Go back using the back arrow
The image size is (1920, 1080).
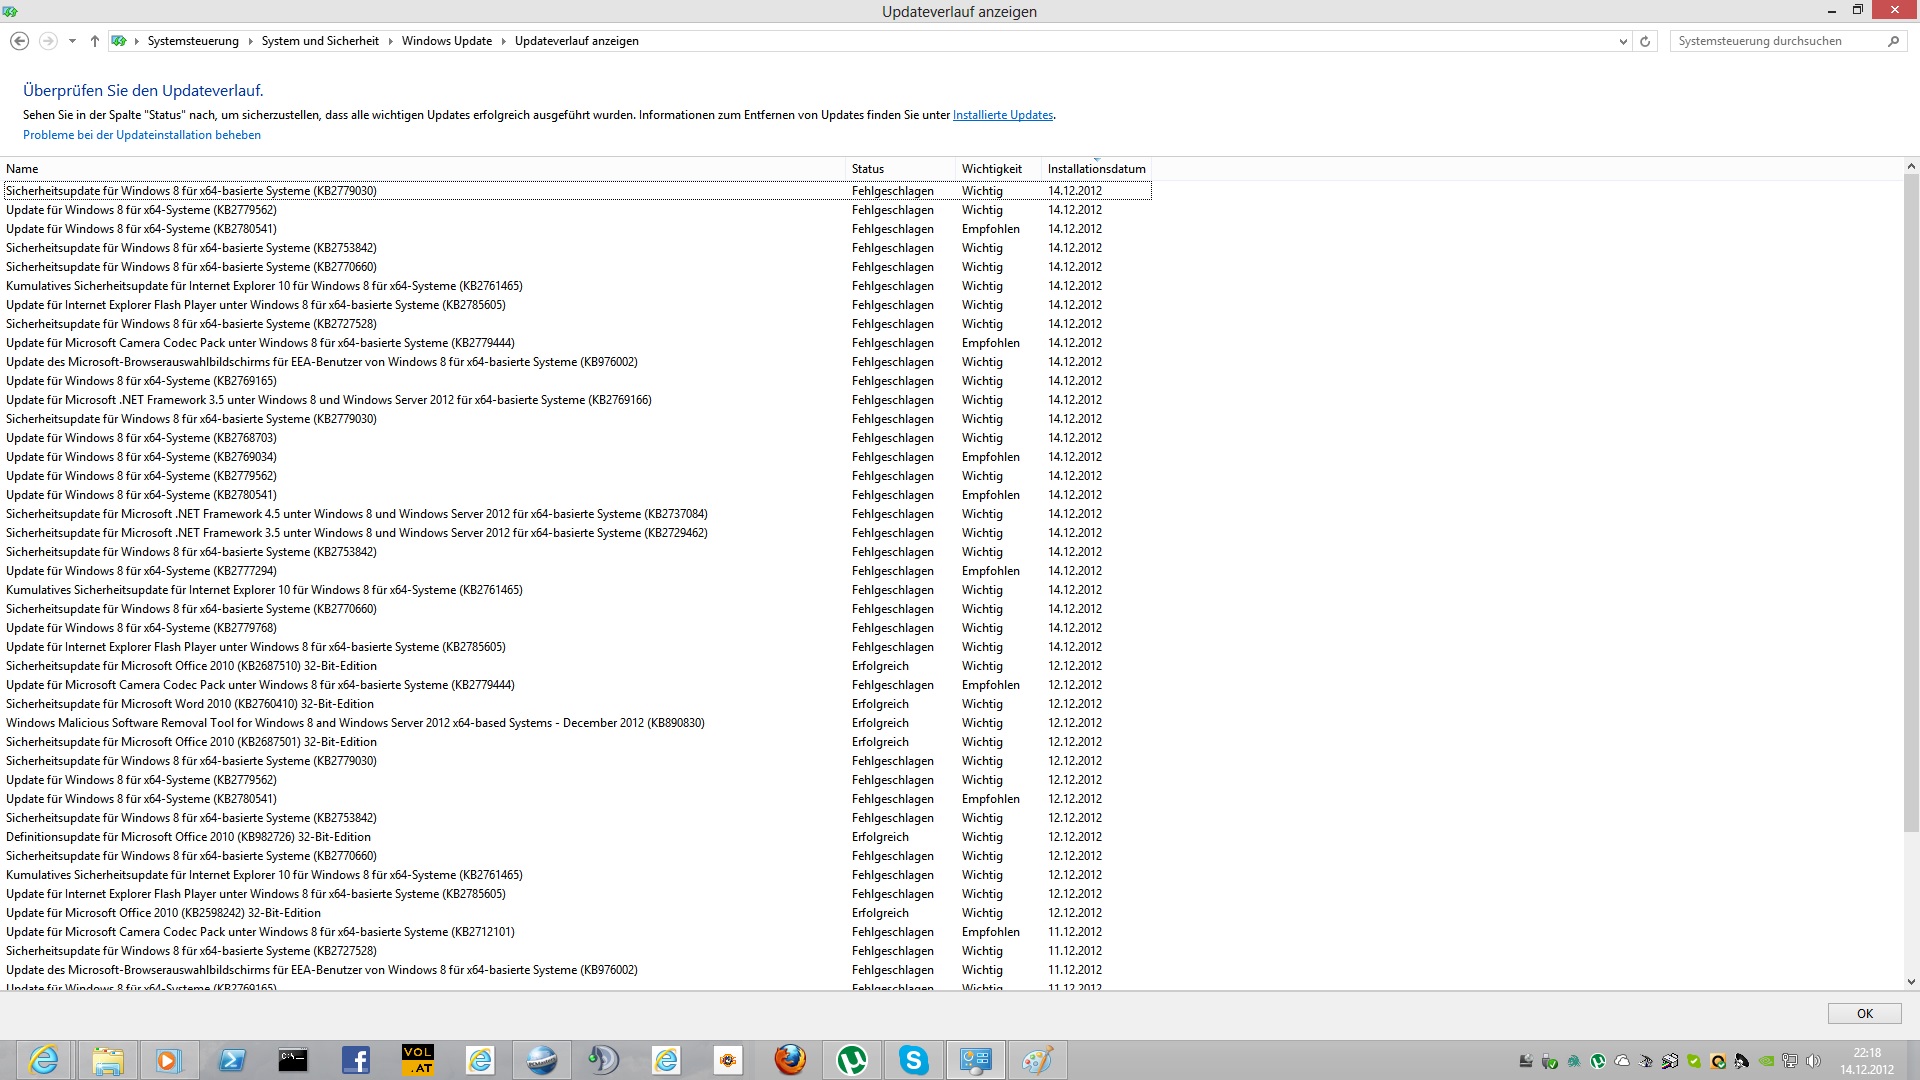[x=19, y=41]
